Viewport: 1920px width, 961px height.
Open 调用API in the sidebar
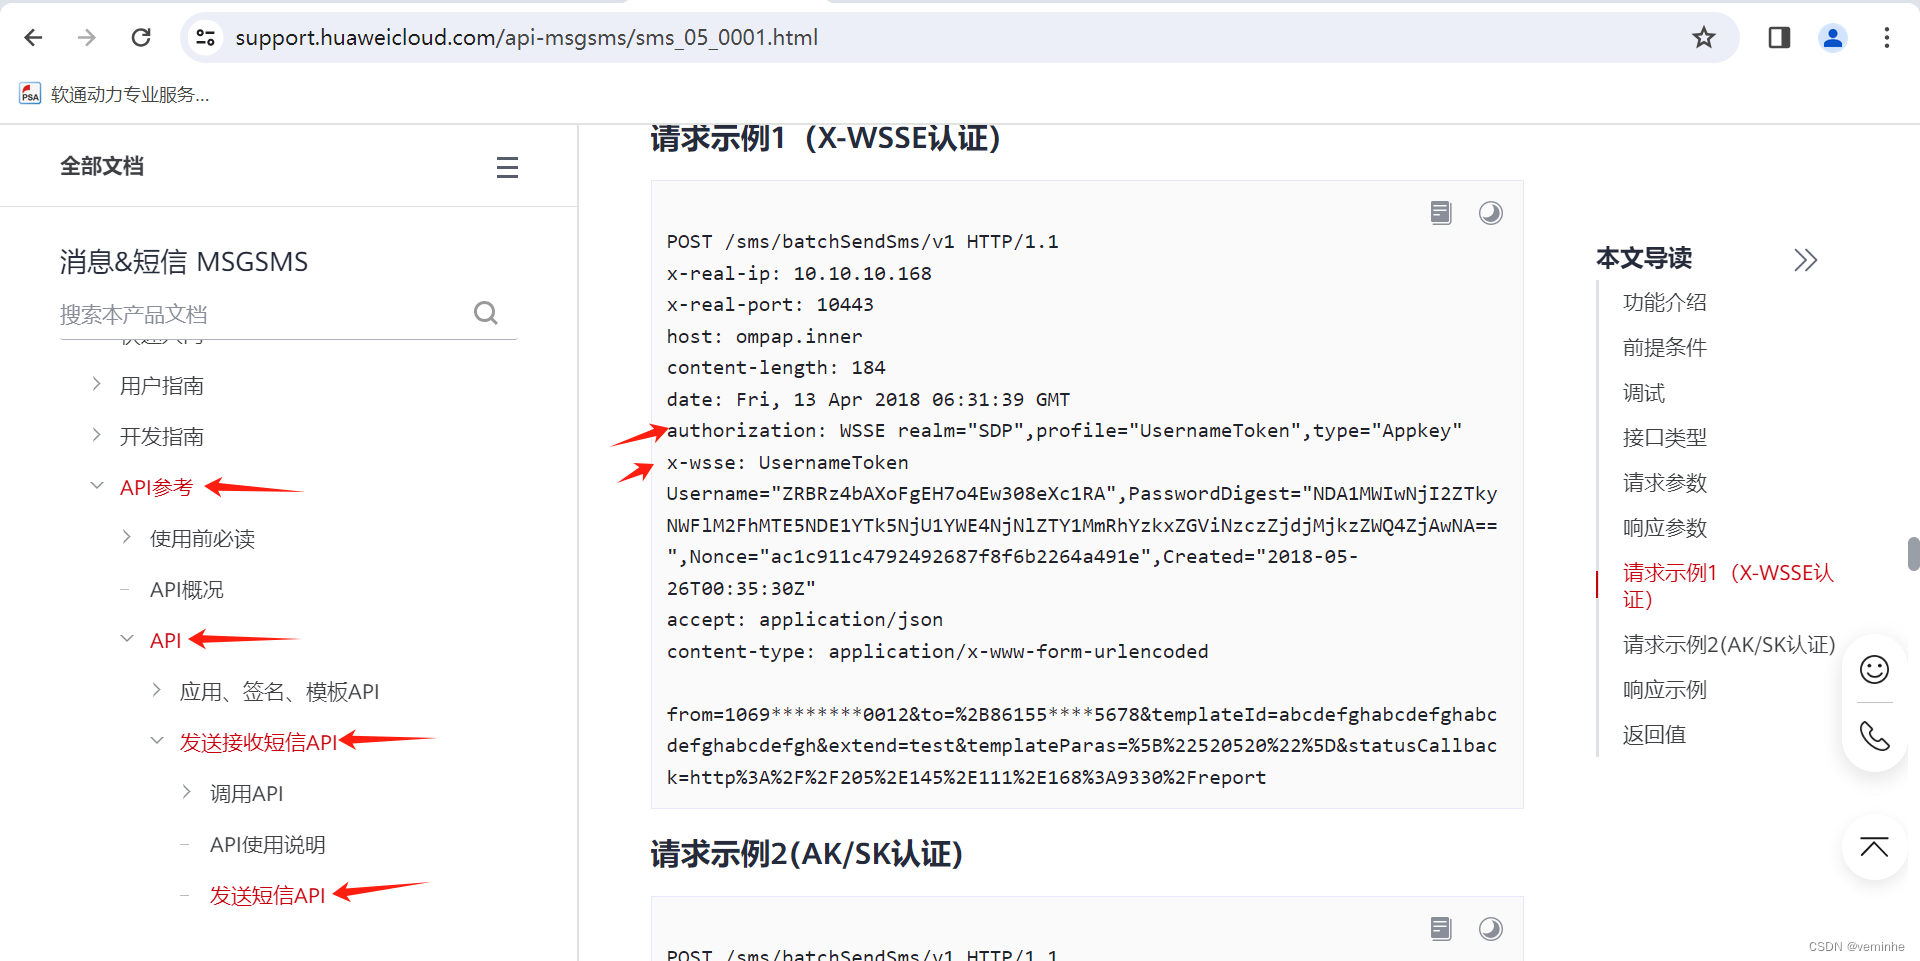coord(247,794)
